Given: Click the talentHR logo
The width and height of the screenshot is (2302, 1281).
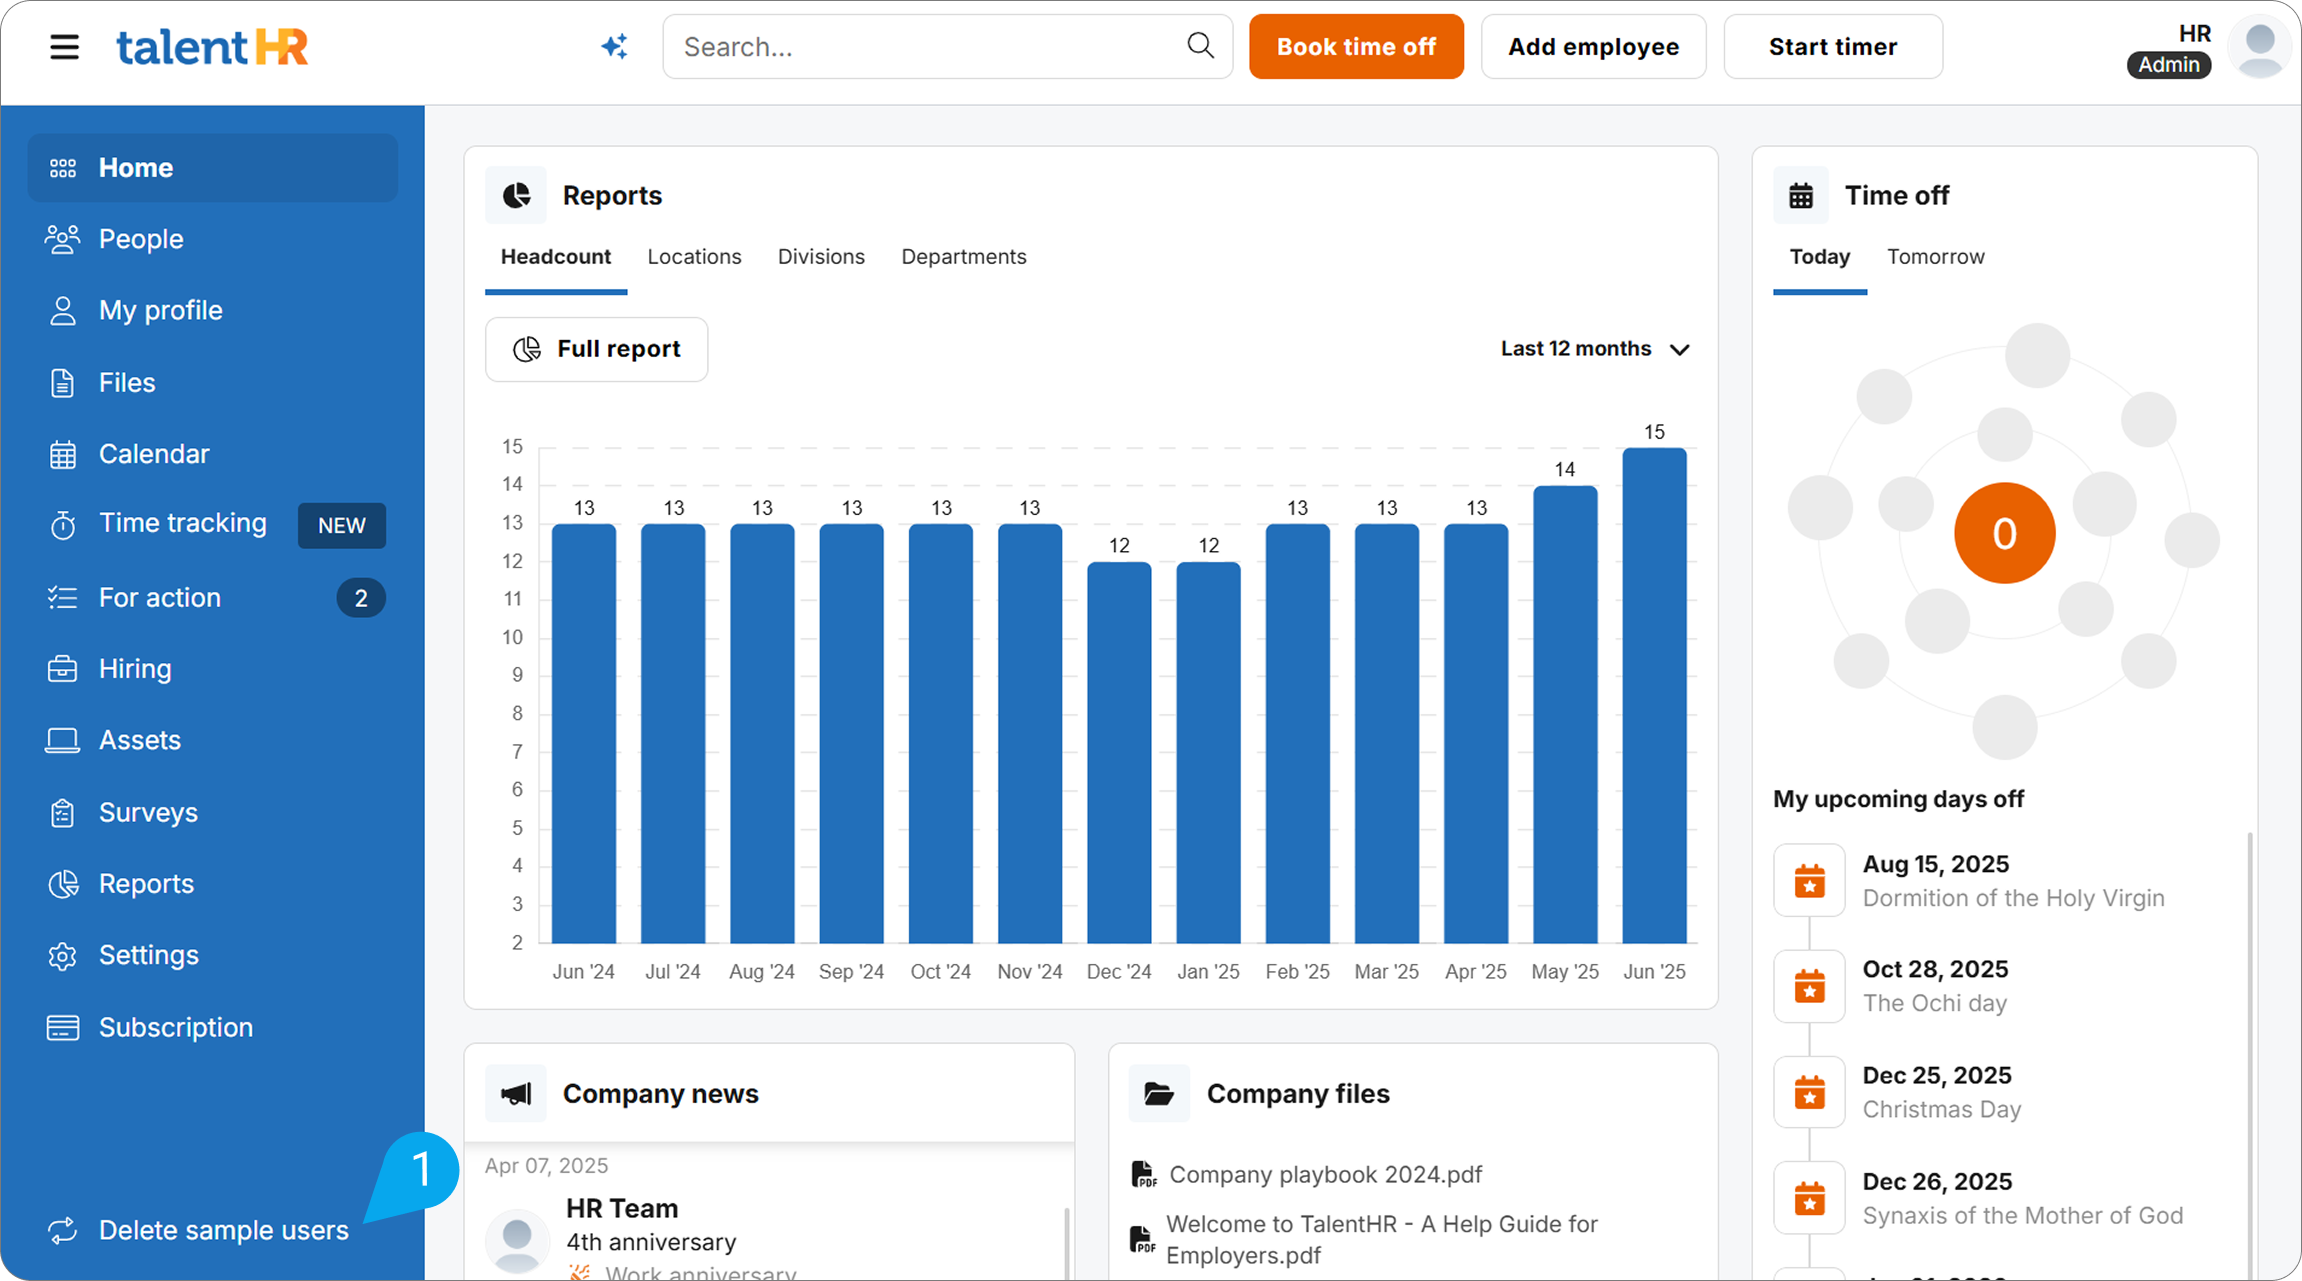Looking at the screenshot, I should 212,47.
